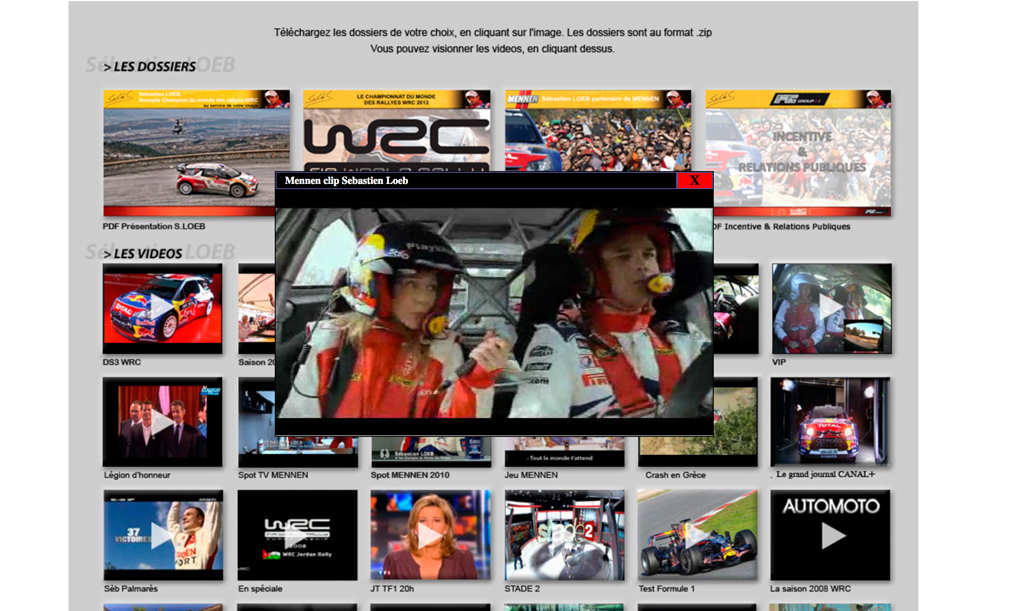This screenshot has width=1024, height=611.
Task: Download the PDF Présentation S.LOEB dossier
Action: pyautogui.click(x=197, y=148)
